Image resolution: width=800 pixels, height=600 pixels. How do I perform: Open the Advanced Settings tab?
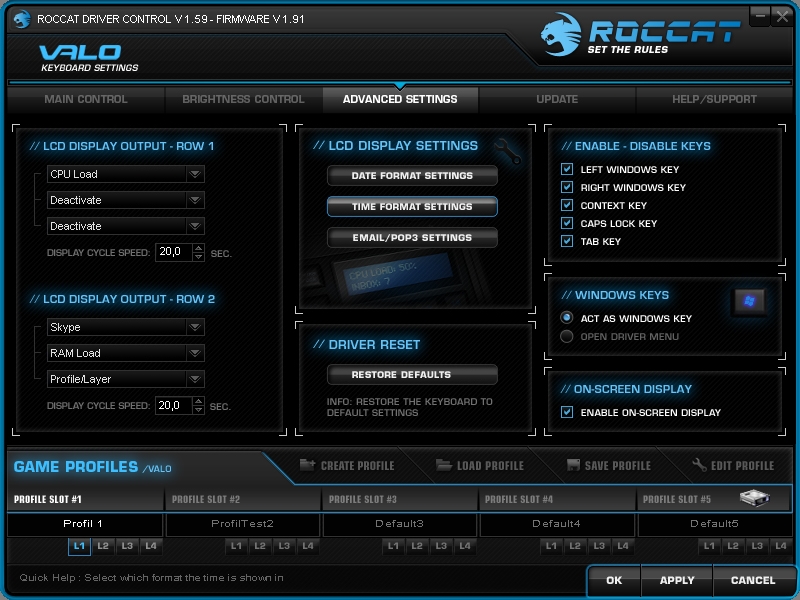point(400,99)
